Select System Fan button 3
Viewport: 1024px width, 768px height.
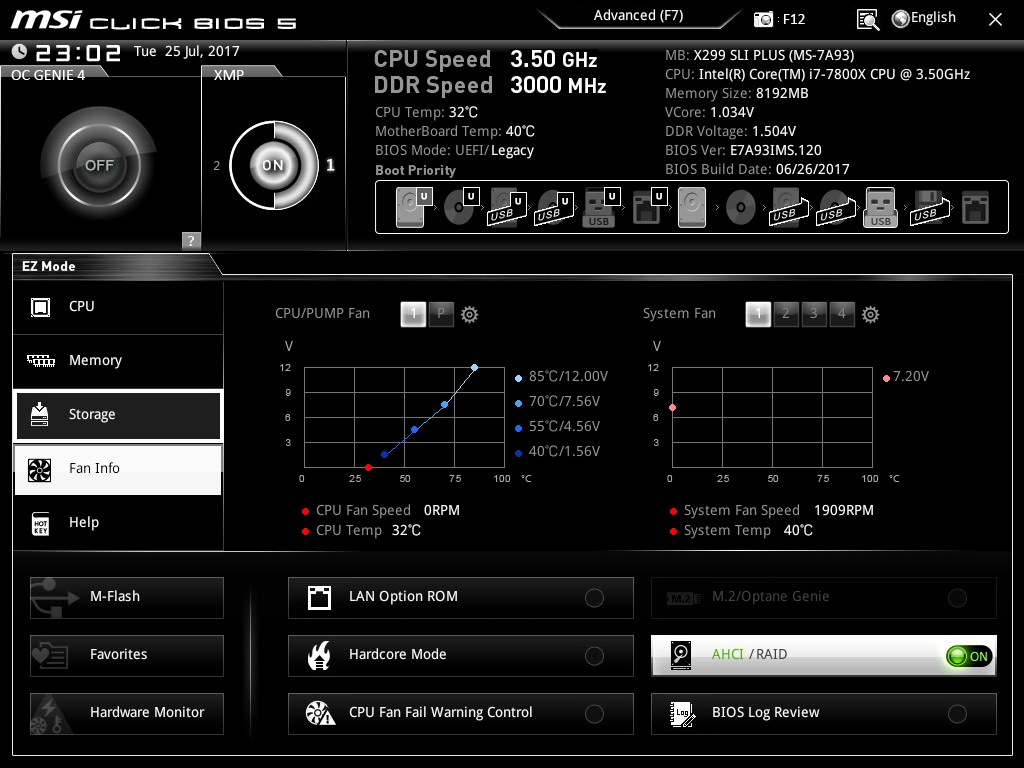point(814,314)
